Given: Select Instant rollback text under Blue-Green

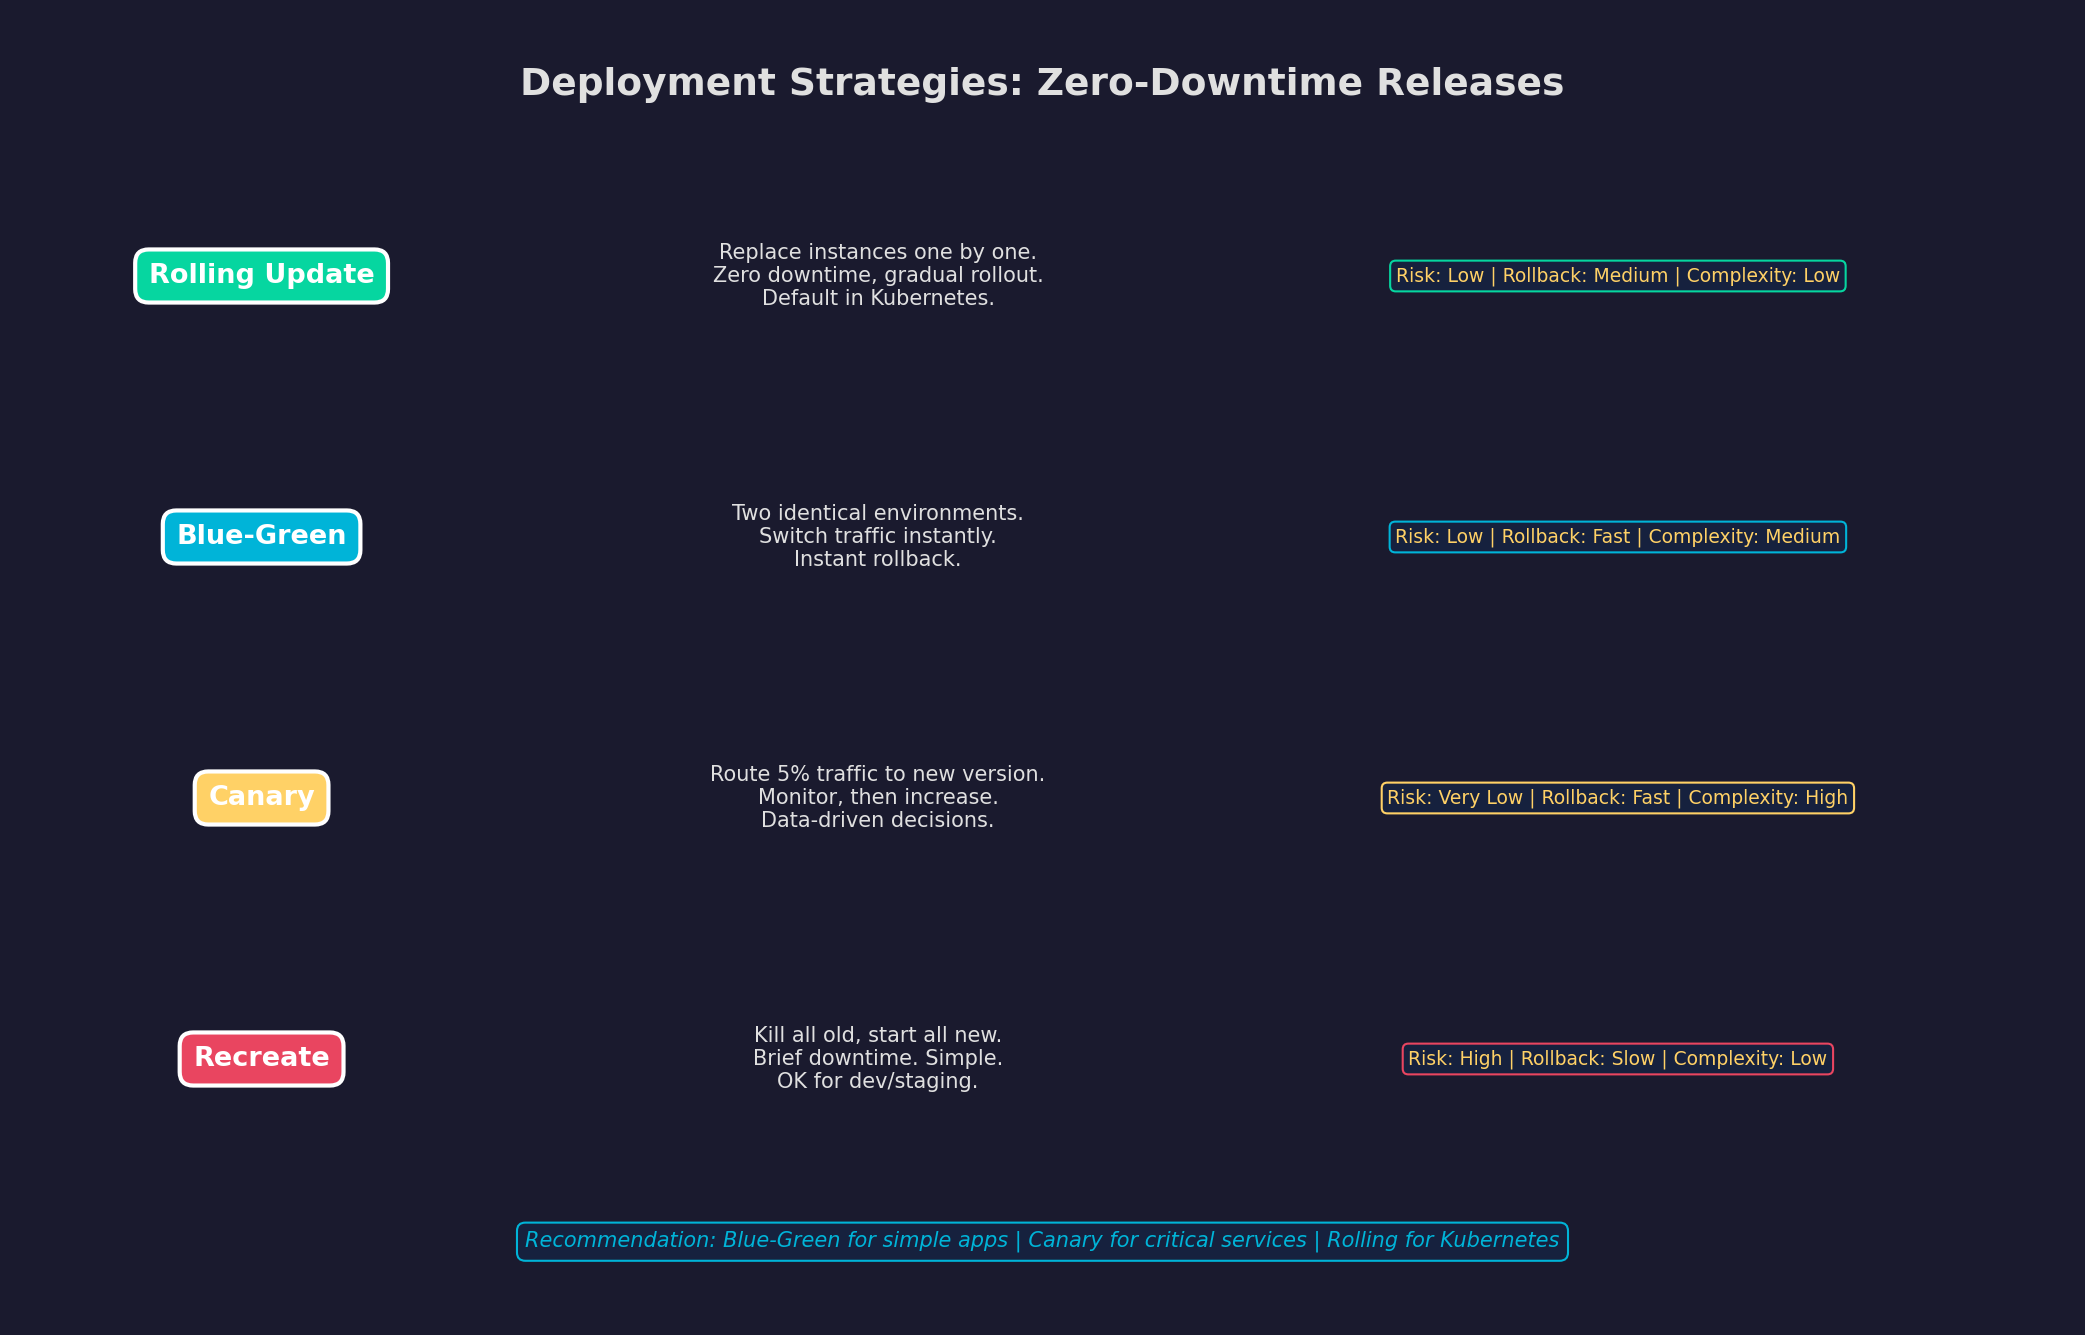Looking at the screenshot, I should coord(877,559).
